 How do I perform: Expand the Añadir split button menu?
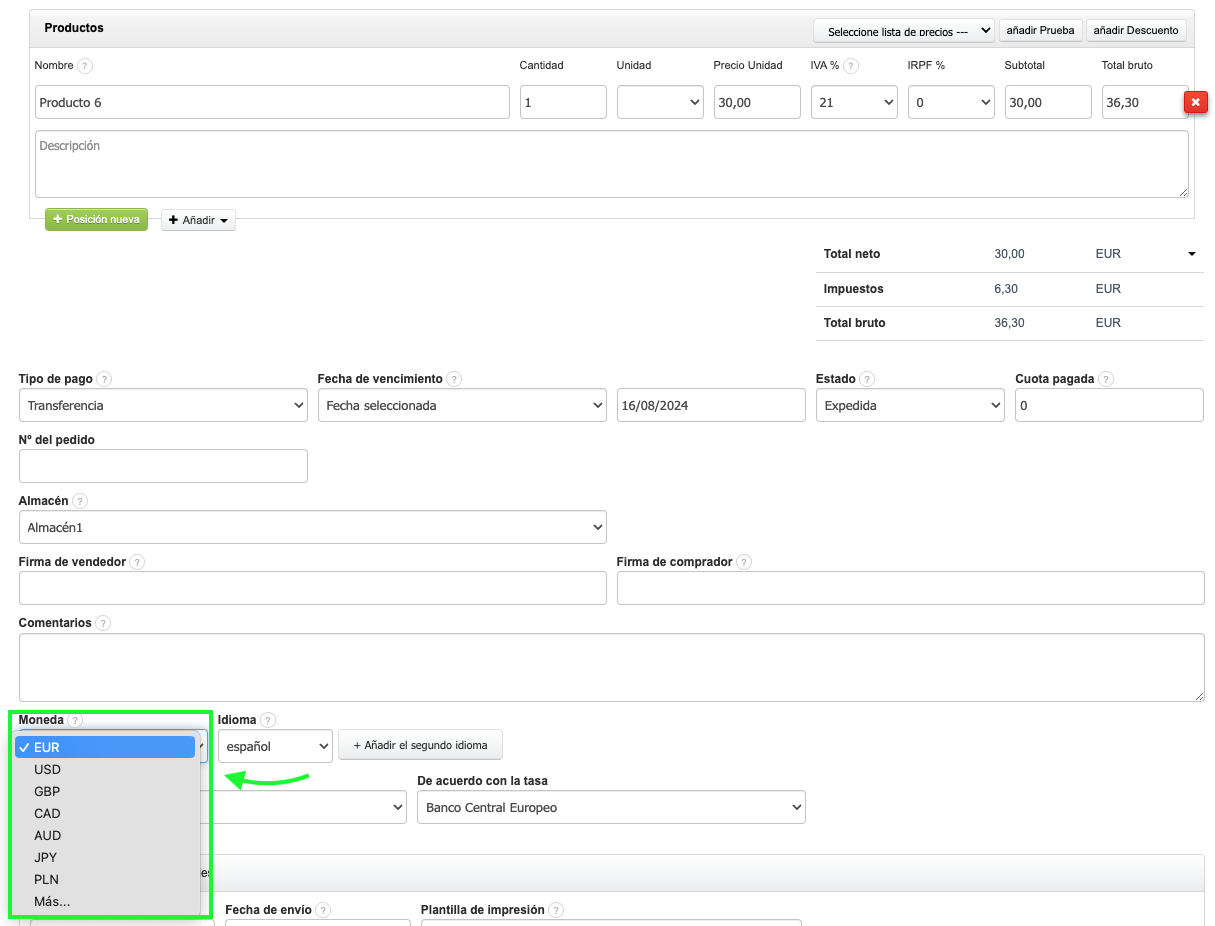pyautogui.click(x=198, y=220)
